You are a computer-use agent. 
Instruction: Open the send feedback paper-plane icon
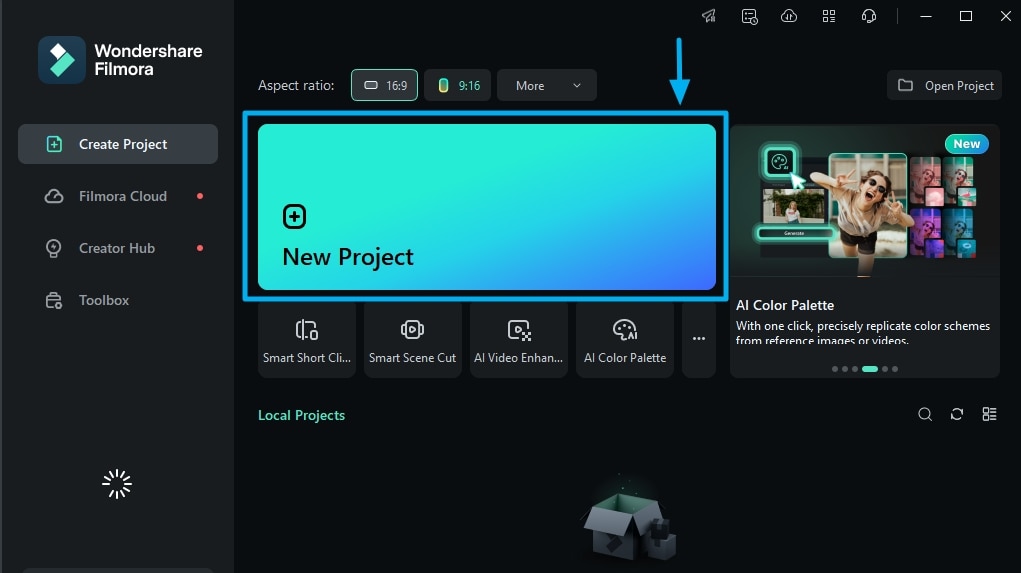[708, 16]
